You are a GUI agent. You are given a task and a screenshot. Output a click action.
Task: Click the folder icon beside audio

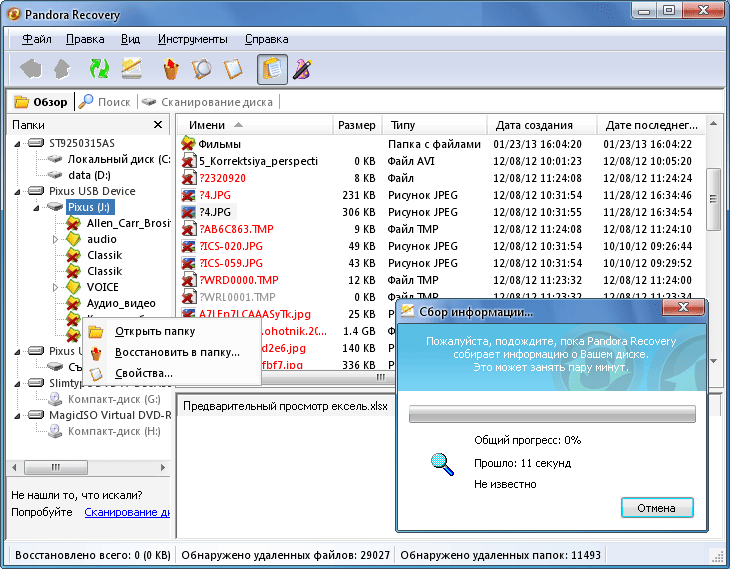73,239
